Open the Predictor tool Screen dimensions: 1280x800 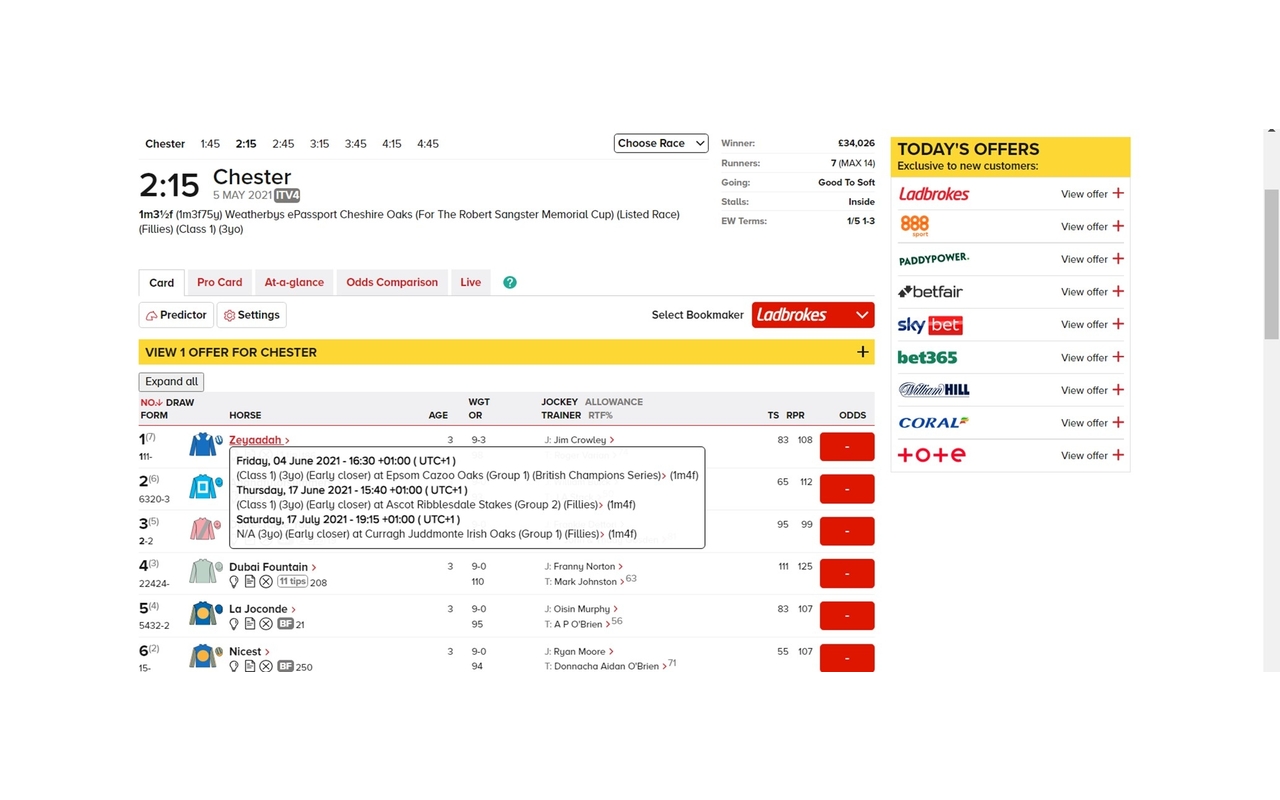click(176, 315)
